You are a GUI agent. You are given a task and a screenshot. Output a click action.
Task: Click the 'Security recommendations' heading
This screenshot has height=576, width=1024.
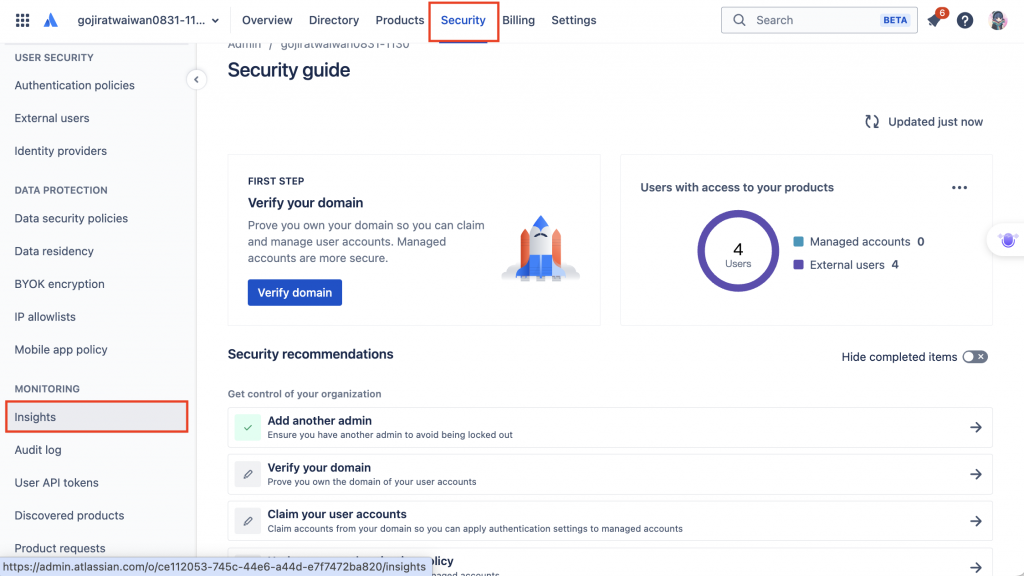pyautogui.click(x=310, y=354)
